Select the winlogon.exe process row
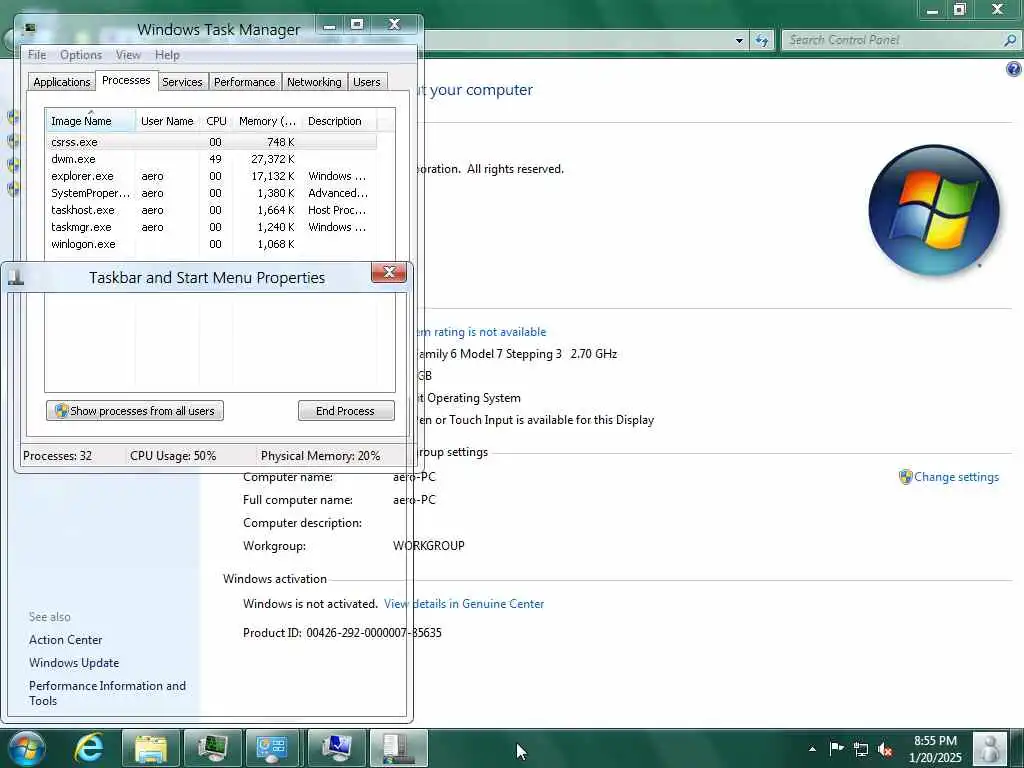The image size is (1024, 768). pyautogui.click(x=211, y=244)
